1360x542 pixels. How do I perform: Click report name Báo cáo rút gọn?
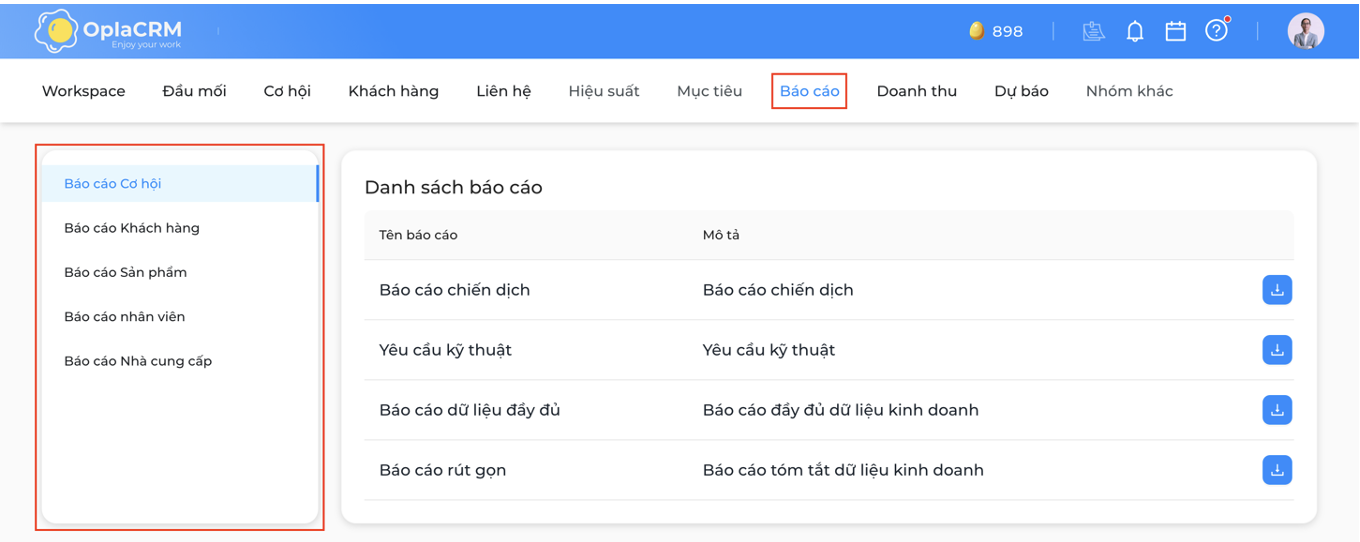443,470
